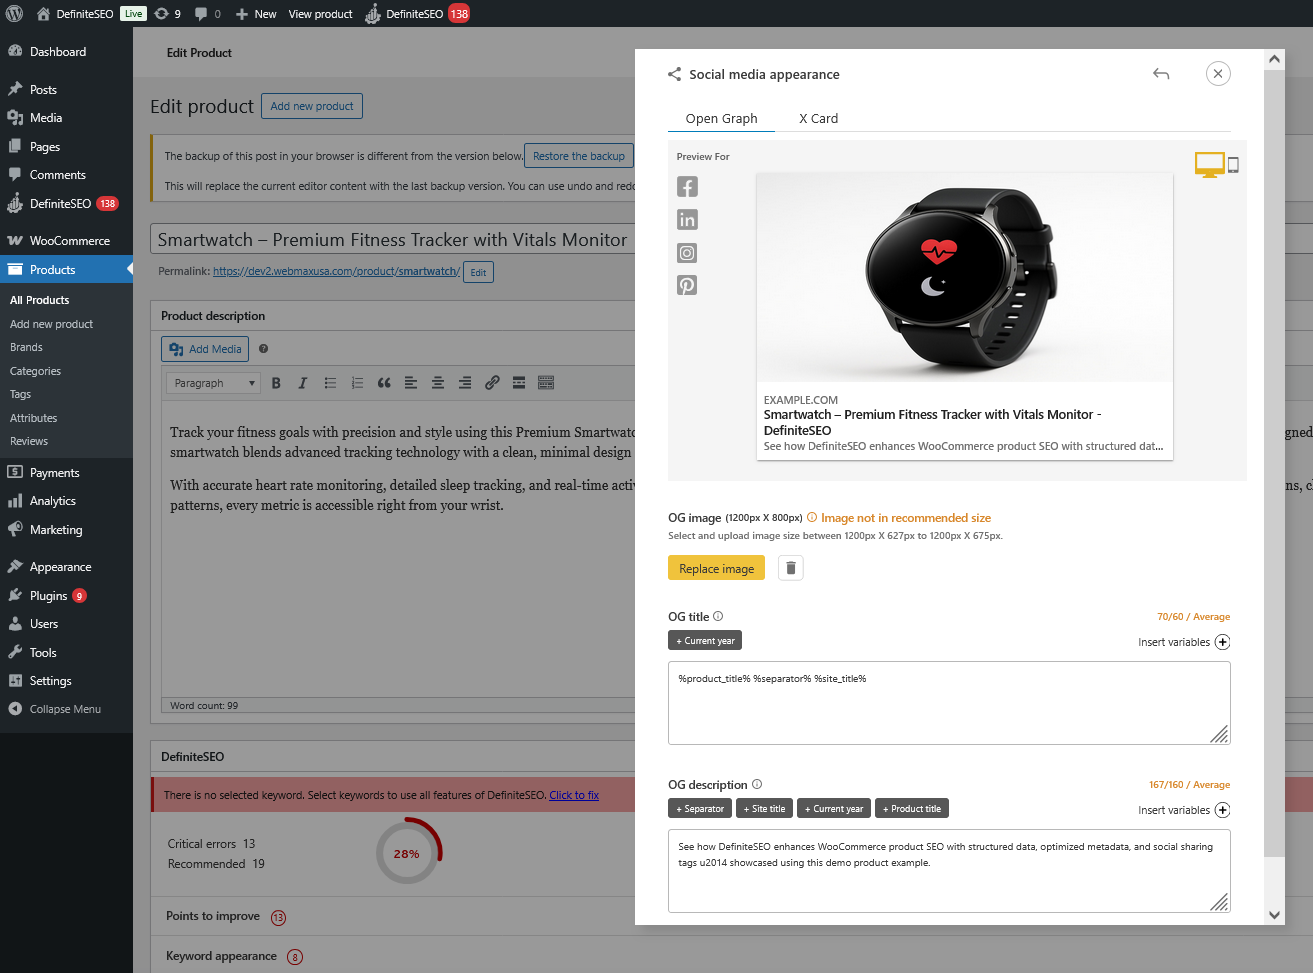This screenshot has width=1313, height=974.
Task: Select the LinkedIn preview icon
Action: (687, 219)
